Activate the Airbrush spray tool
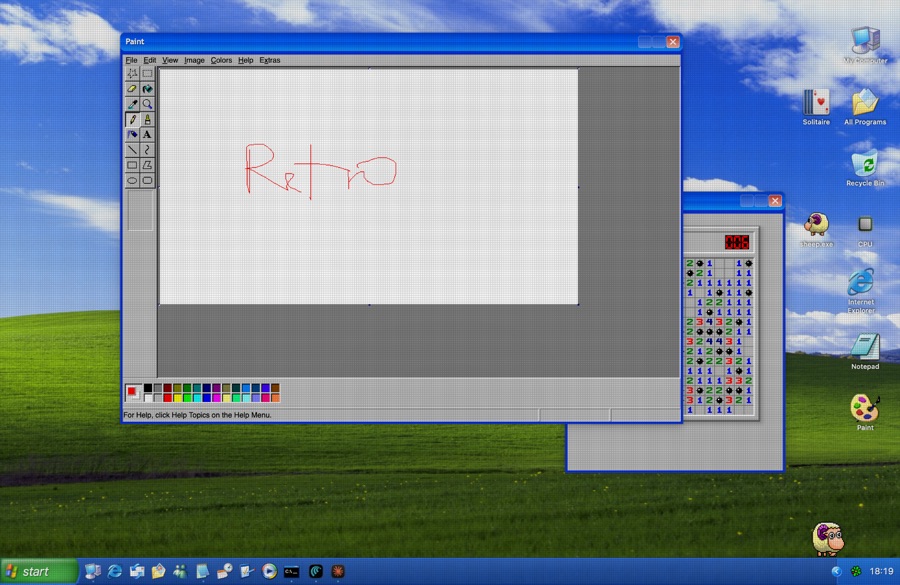The image size is (900, 585). tap(132, 134)
